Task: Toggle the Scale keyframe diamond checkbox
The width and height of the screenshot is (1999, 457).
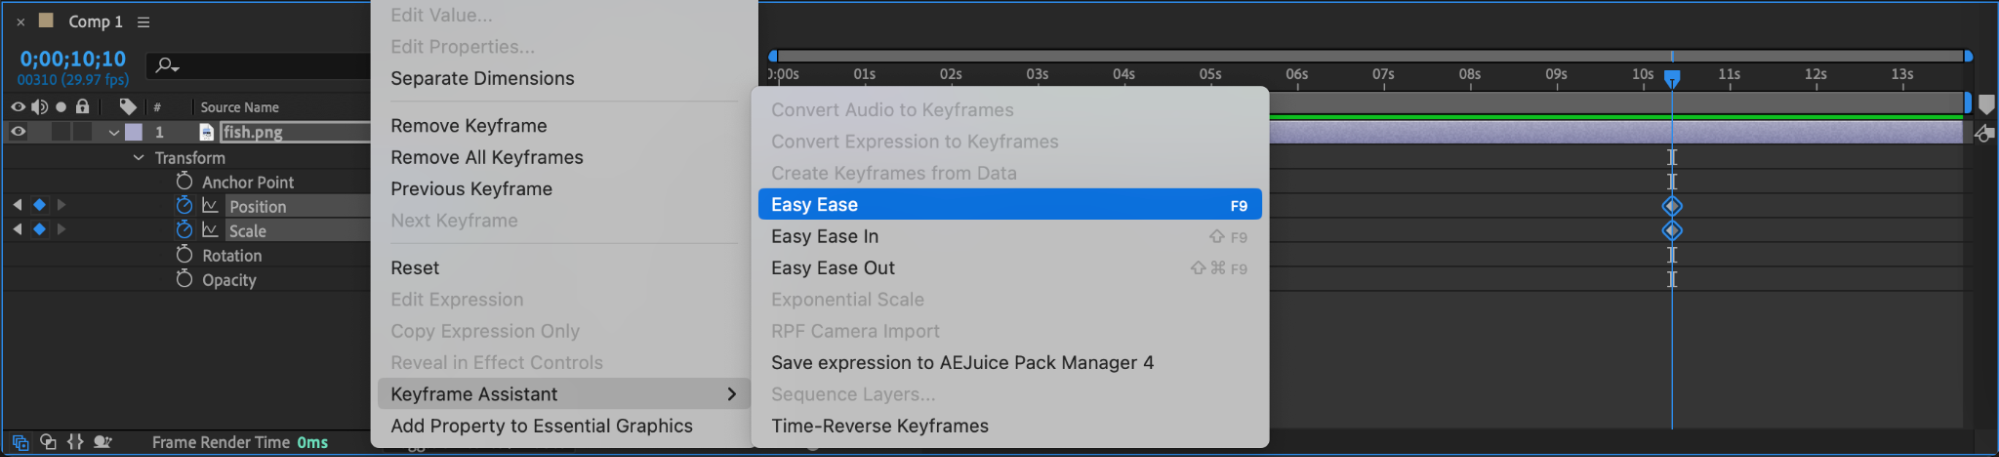Action: point(39,229)
